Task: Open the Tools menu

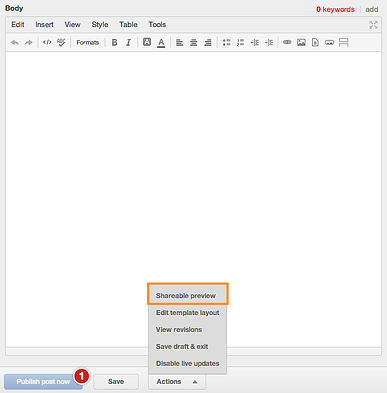Action: pyautogui.click(x=157, y=24)
